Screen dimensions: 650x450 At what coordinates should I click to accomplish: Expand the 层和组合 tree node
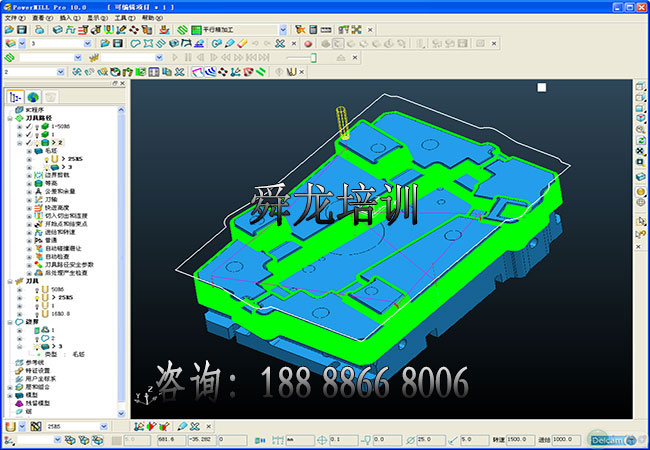10,387
